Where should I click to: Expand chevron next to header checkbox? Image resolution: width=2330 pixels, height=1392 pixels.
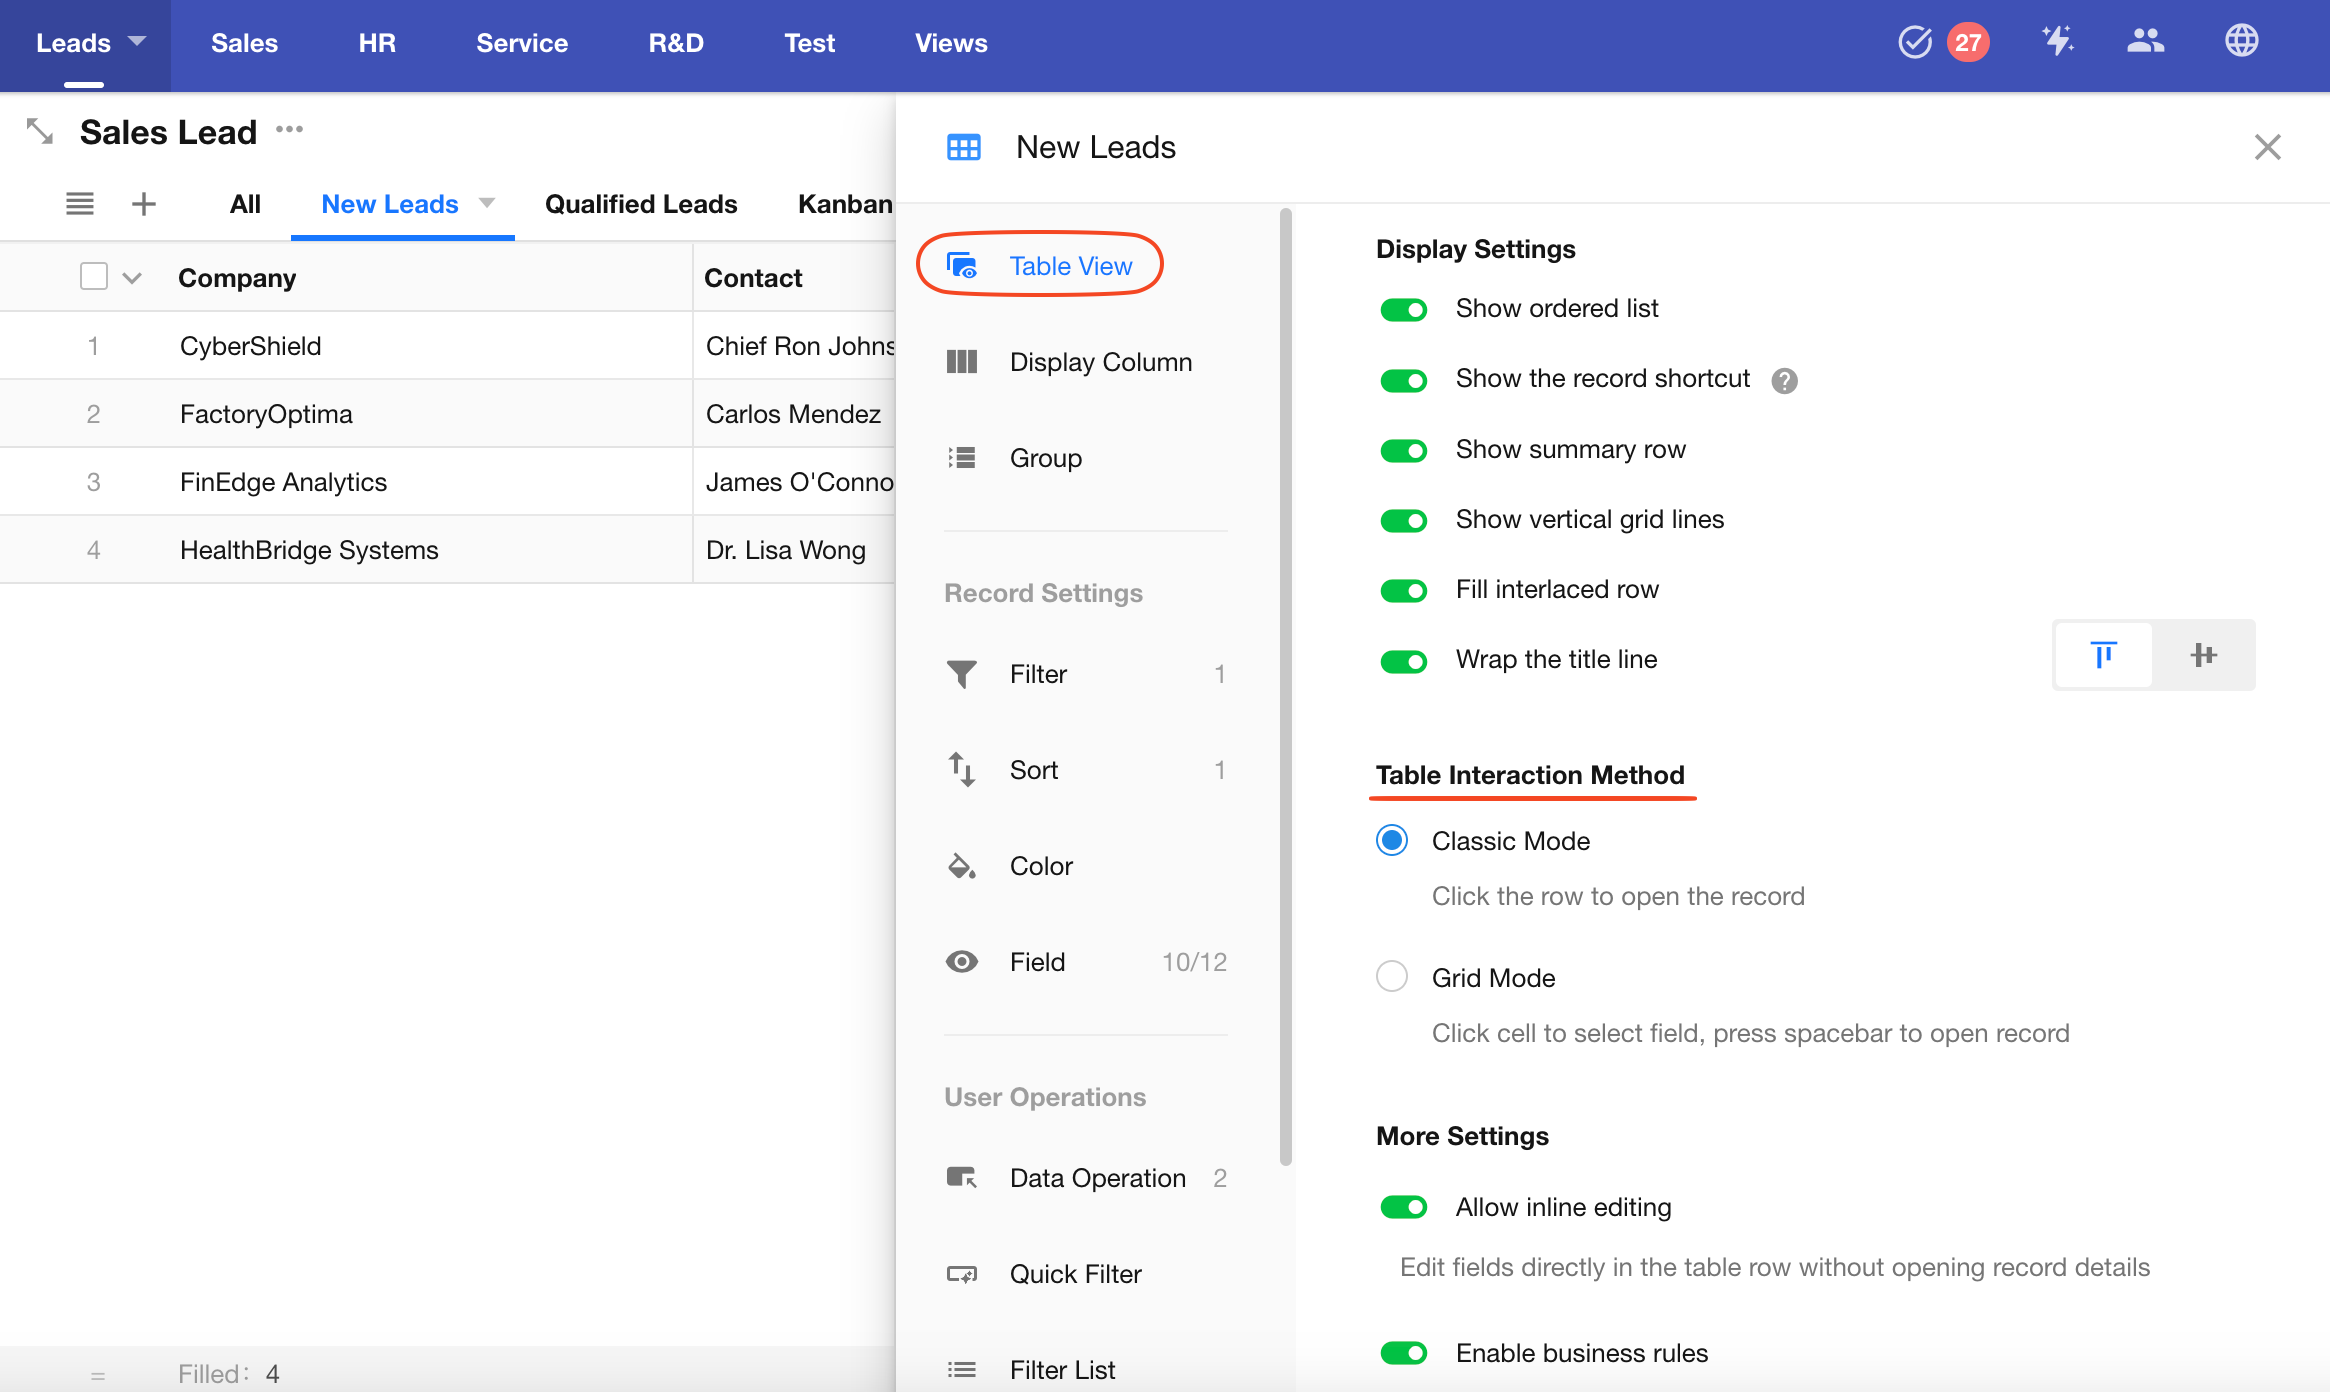(x=132, y=278)
